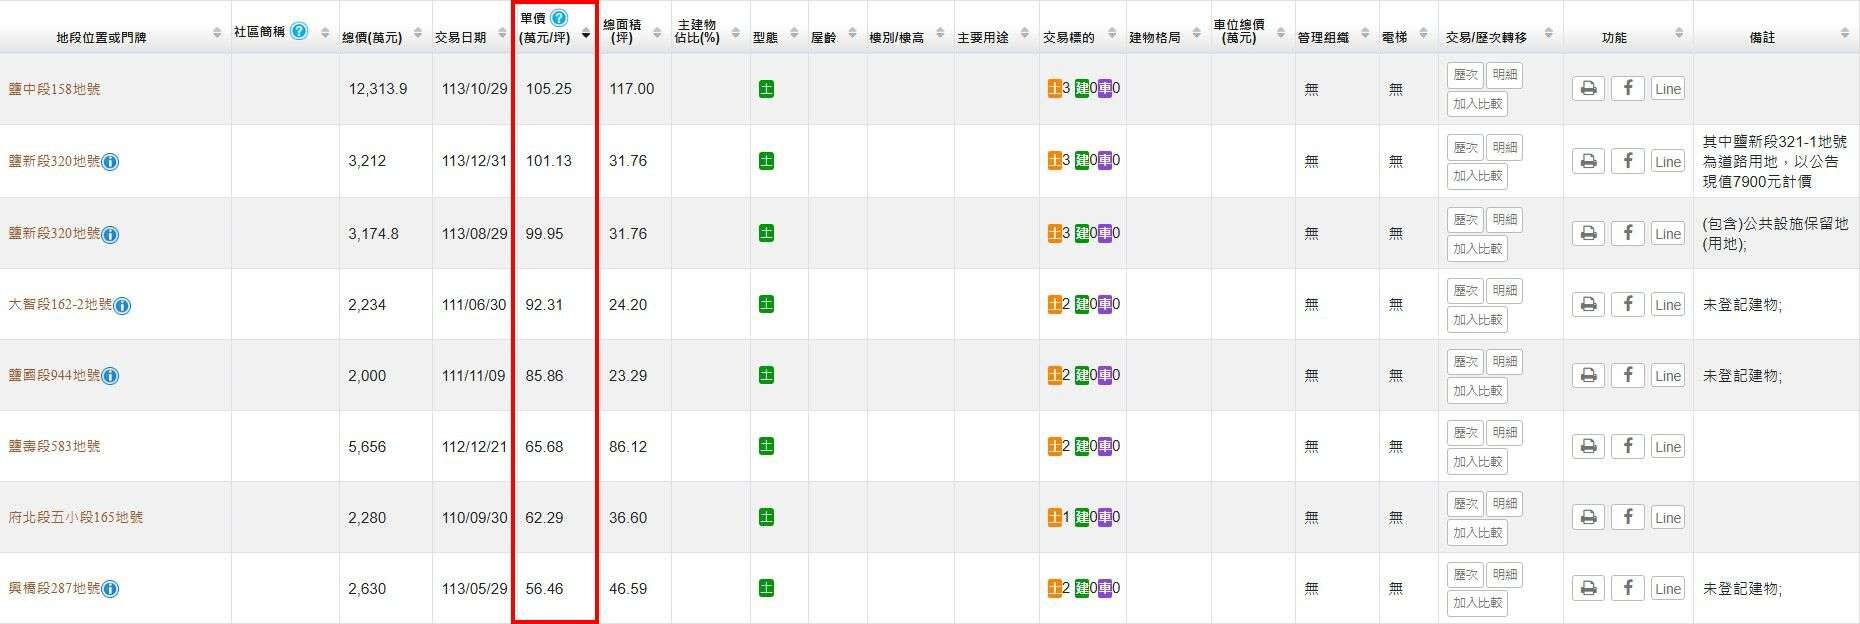
Task: Open the help icon next to 社區簡稱 header
Action: (299, 31)
